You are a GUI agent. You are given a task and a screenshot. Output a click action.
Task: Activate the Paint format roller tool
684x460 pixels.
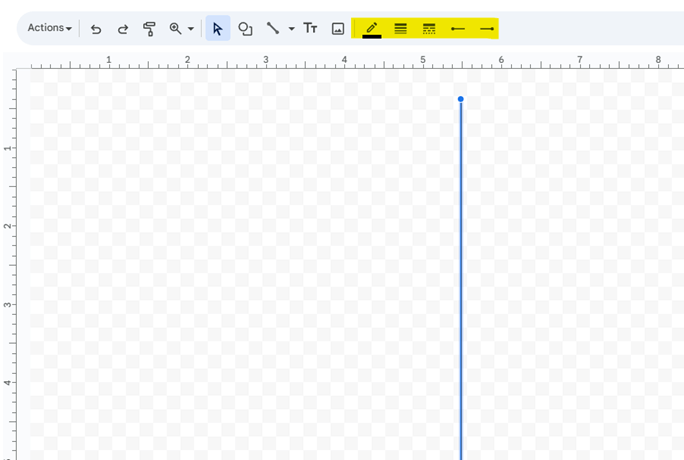[149, 29]
